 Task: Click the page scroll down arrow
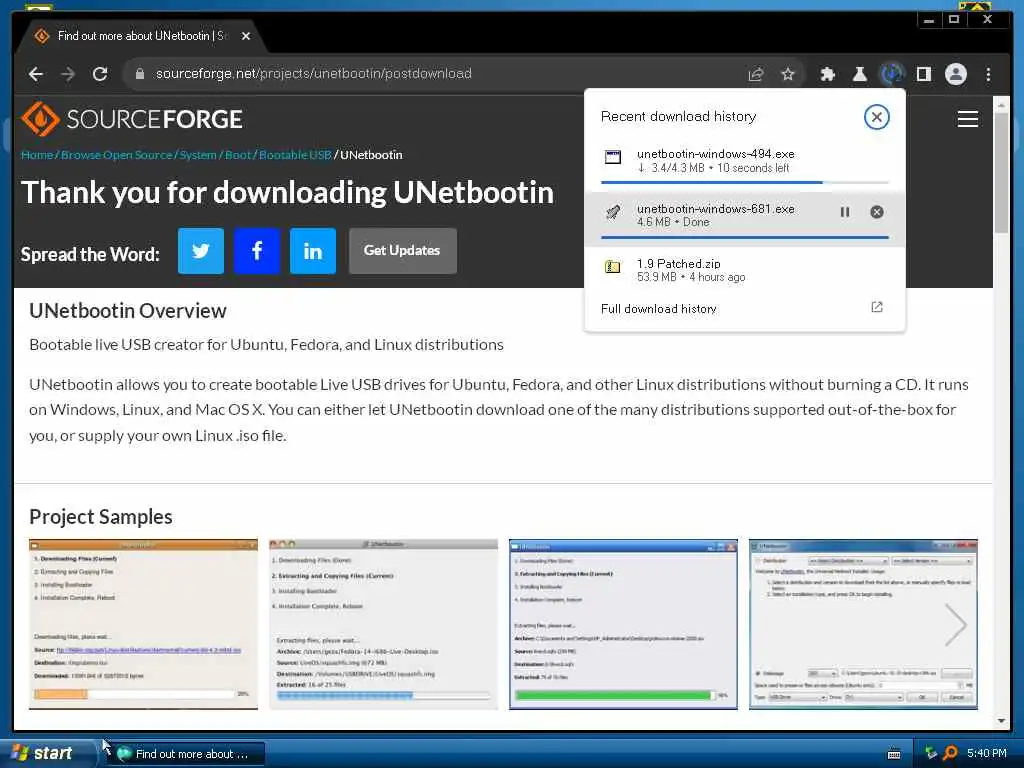[1001, 721]
